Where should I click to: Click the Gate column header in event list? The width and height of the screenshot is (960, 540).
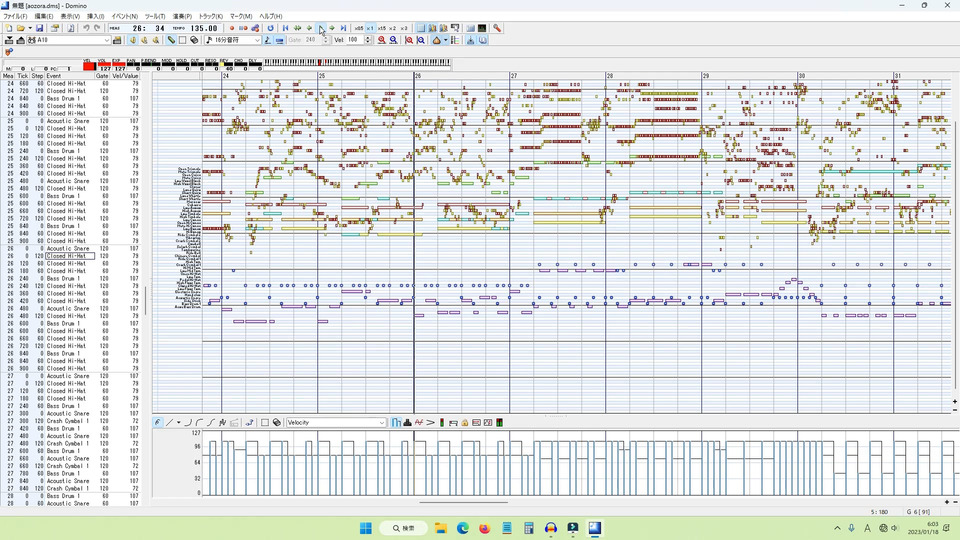[102, 76]
